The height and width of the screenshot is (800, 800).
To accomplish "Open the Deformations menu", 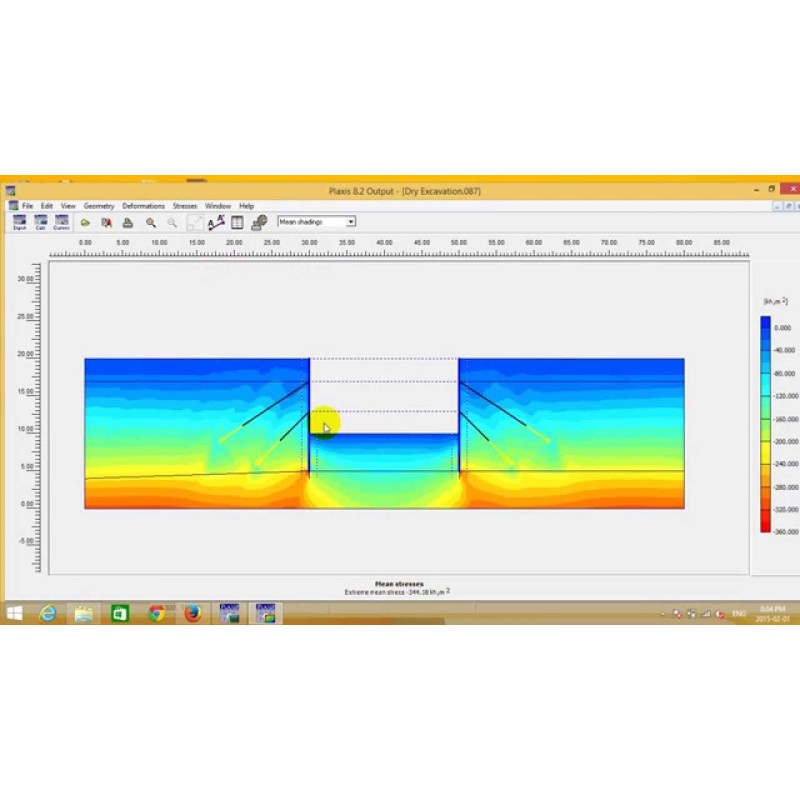I will tap(143, 206).
